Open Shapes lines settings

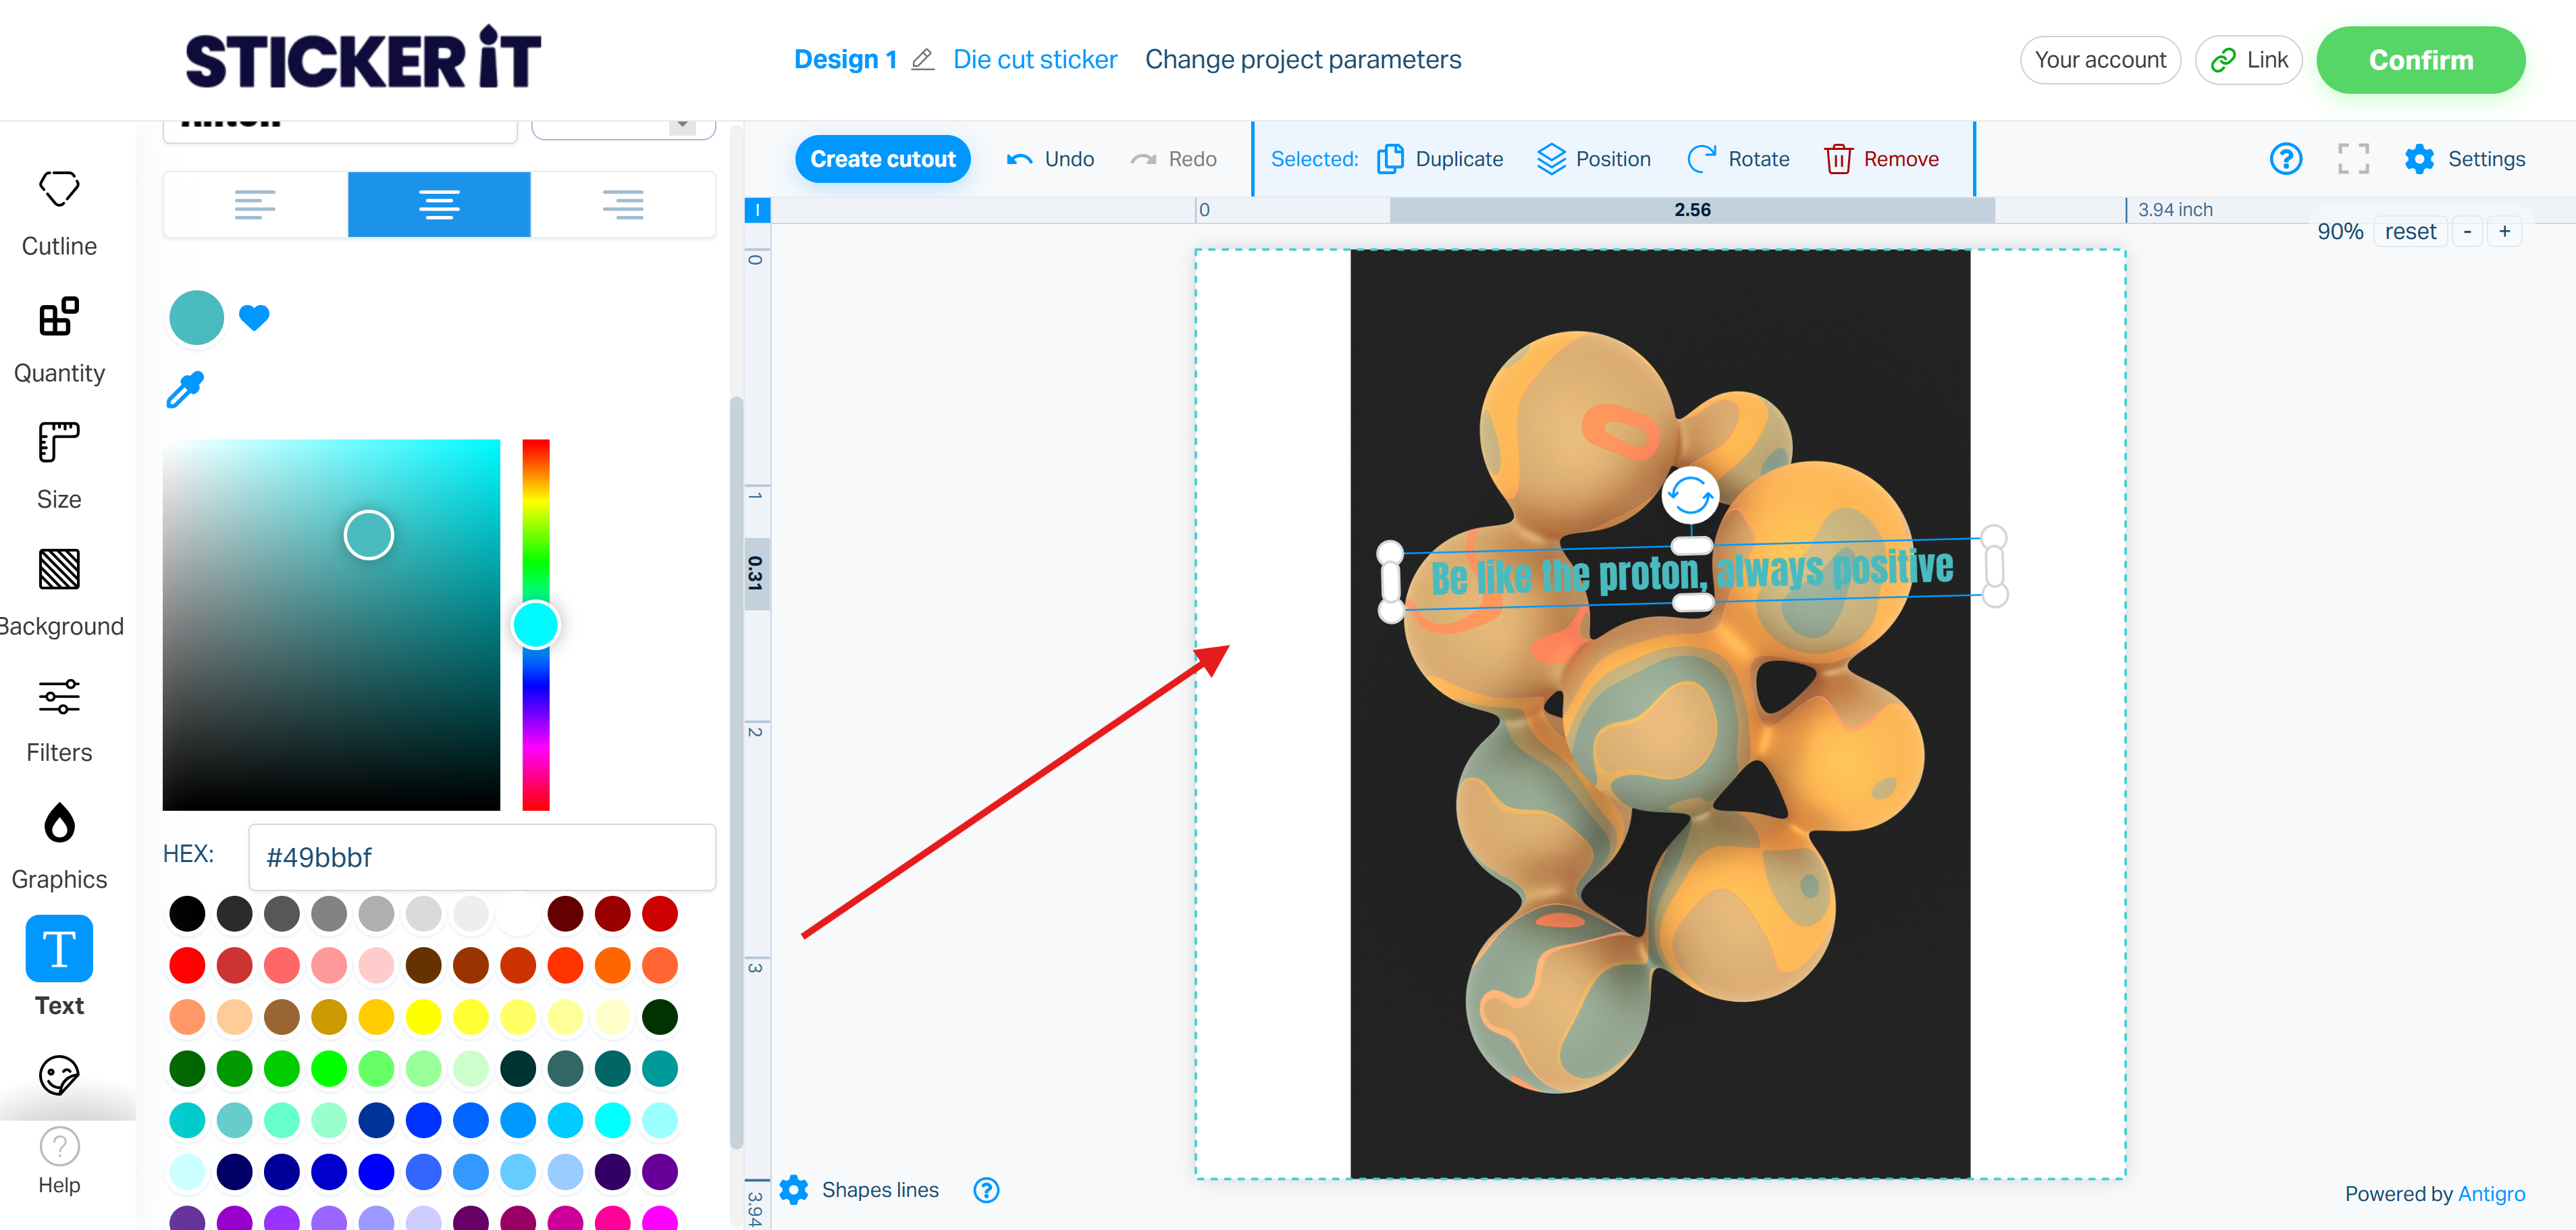(794, 1189)
